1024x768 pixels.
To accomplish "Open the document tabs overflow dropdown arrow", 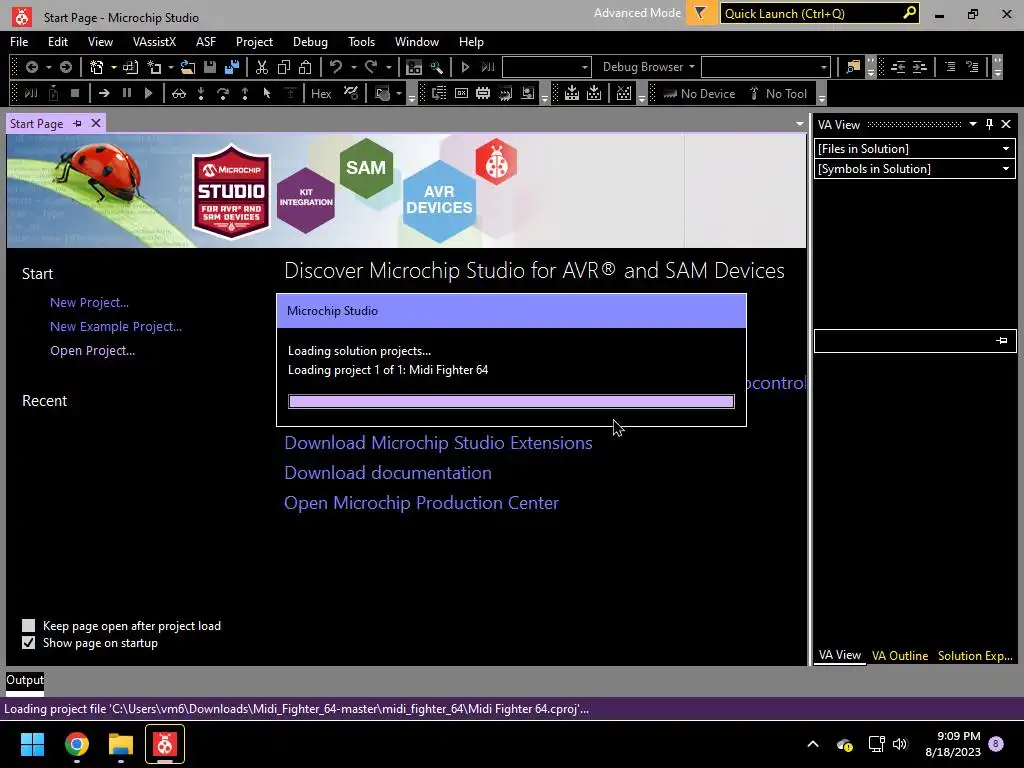I will pyautogui.click(x=799, y=124).
